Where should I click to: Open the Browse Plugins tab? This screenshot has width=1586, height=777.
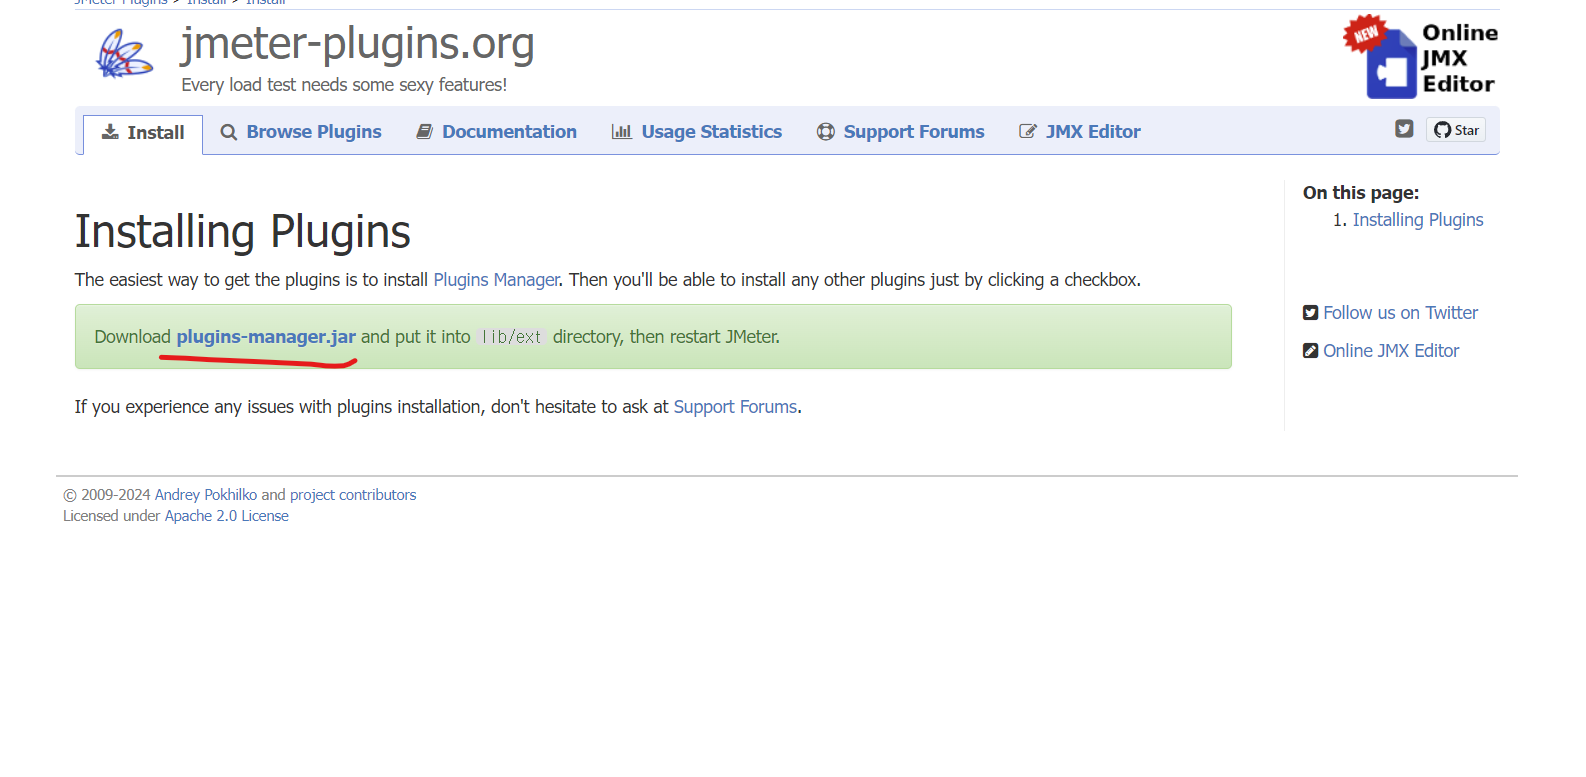(301, 132)
